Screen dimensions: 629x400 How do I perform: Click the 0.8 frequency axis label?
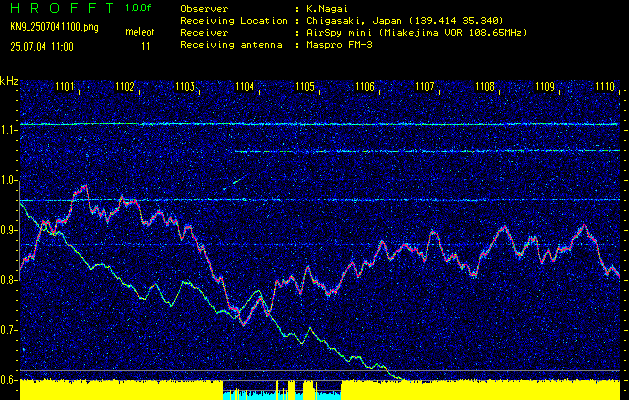(8, 280)
